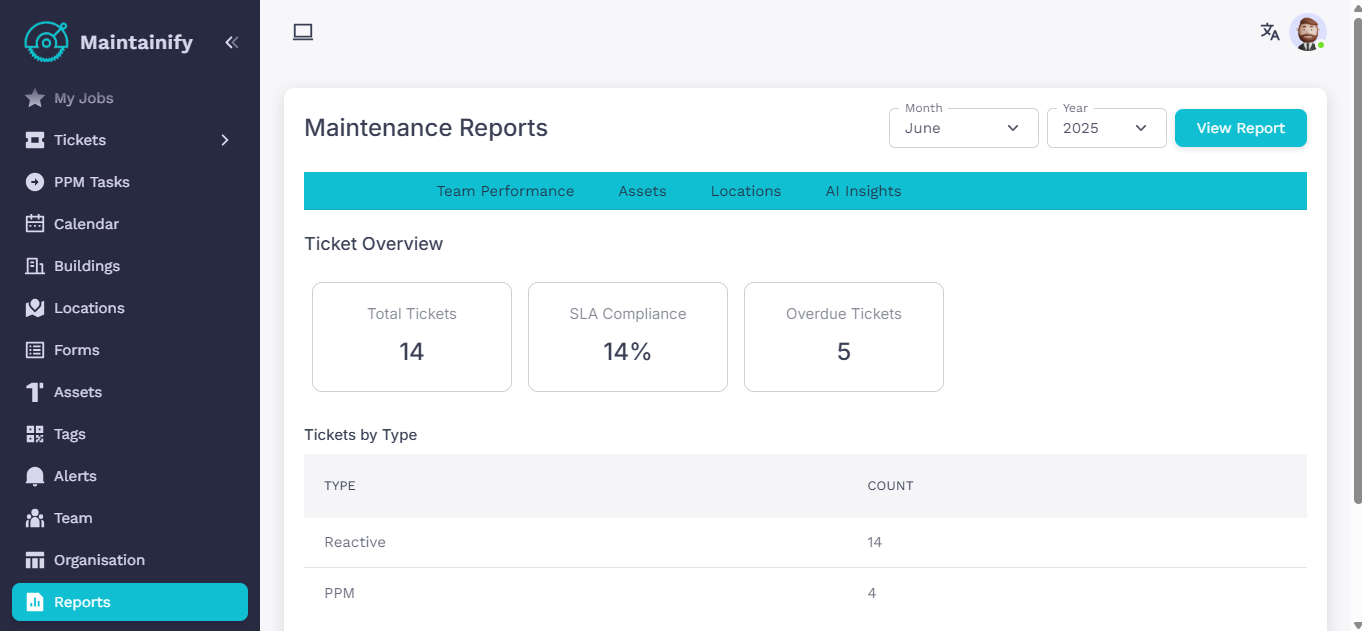Open the Month dropdown showing June

tap(963, 128)
